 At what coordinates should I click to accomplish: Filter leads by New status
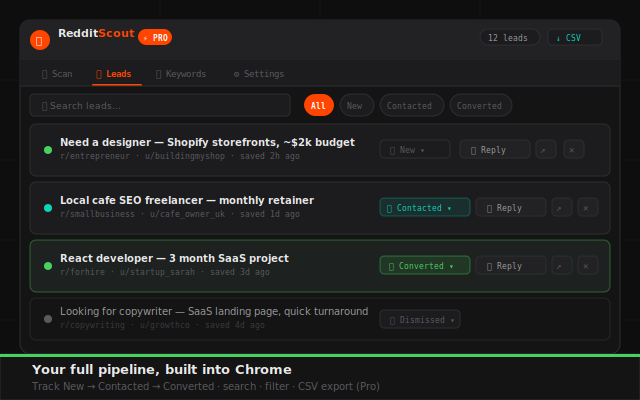tap(356, 105)
